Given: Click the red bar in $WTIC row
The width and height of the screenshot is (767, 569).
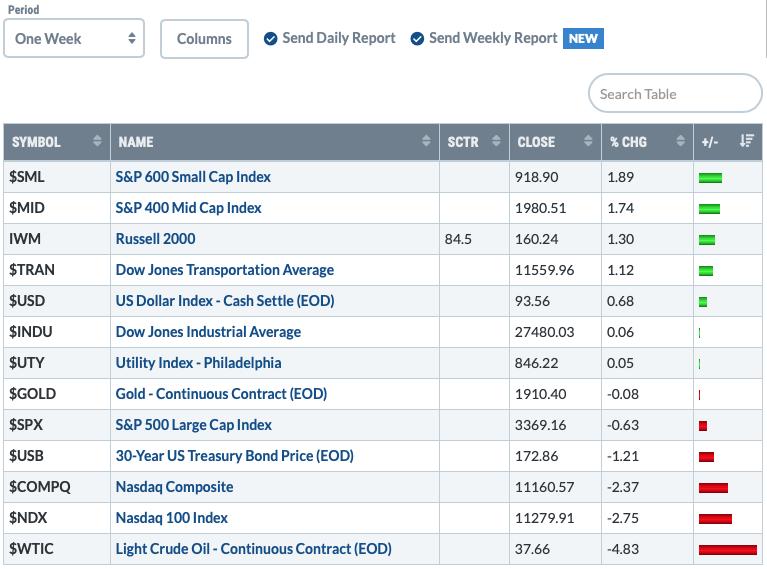Looking at the screenshot, I should (728, 550).
